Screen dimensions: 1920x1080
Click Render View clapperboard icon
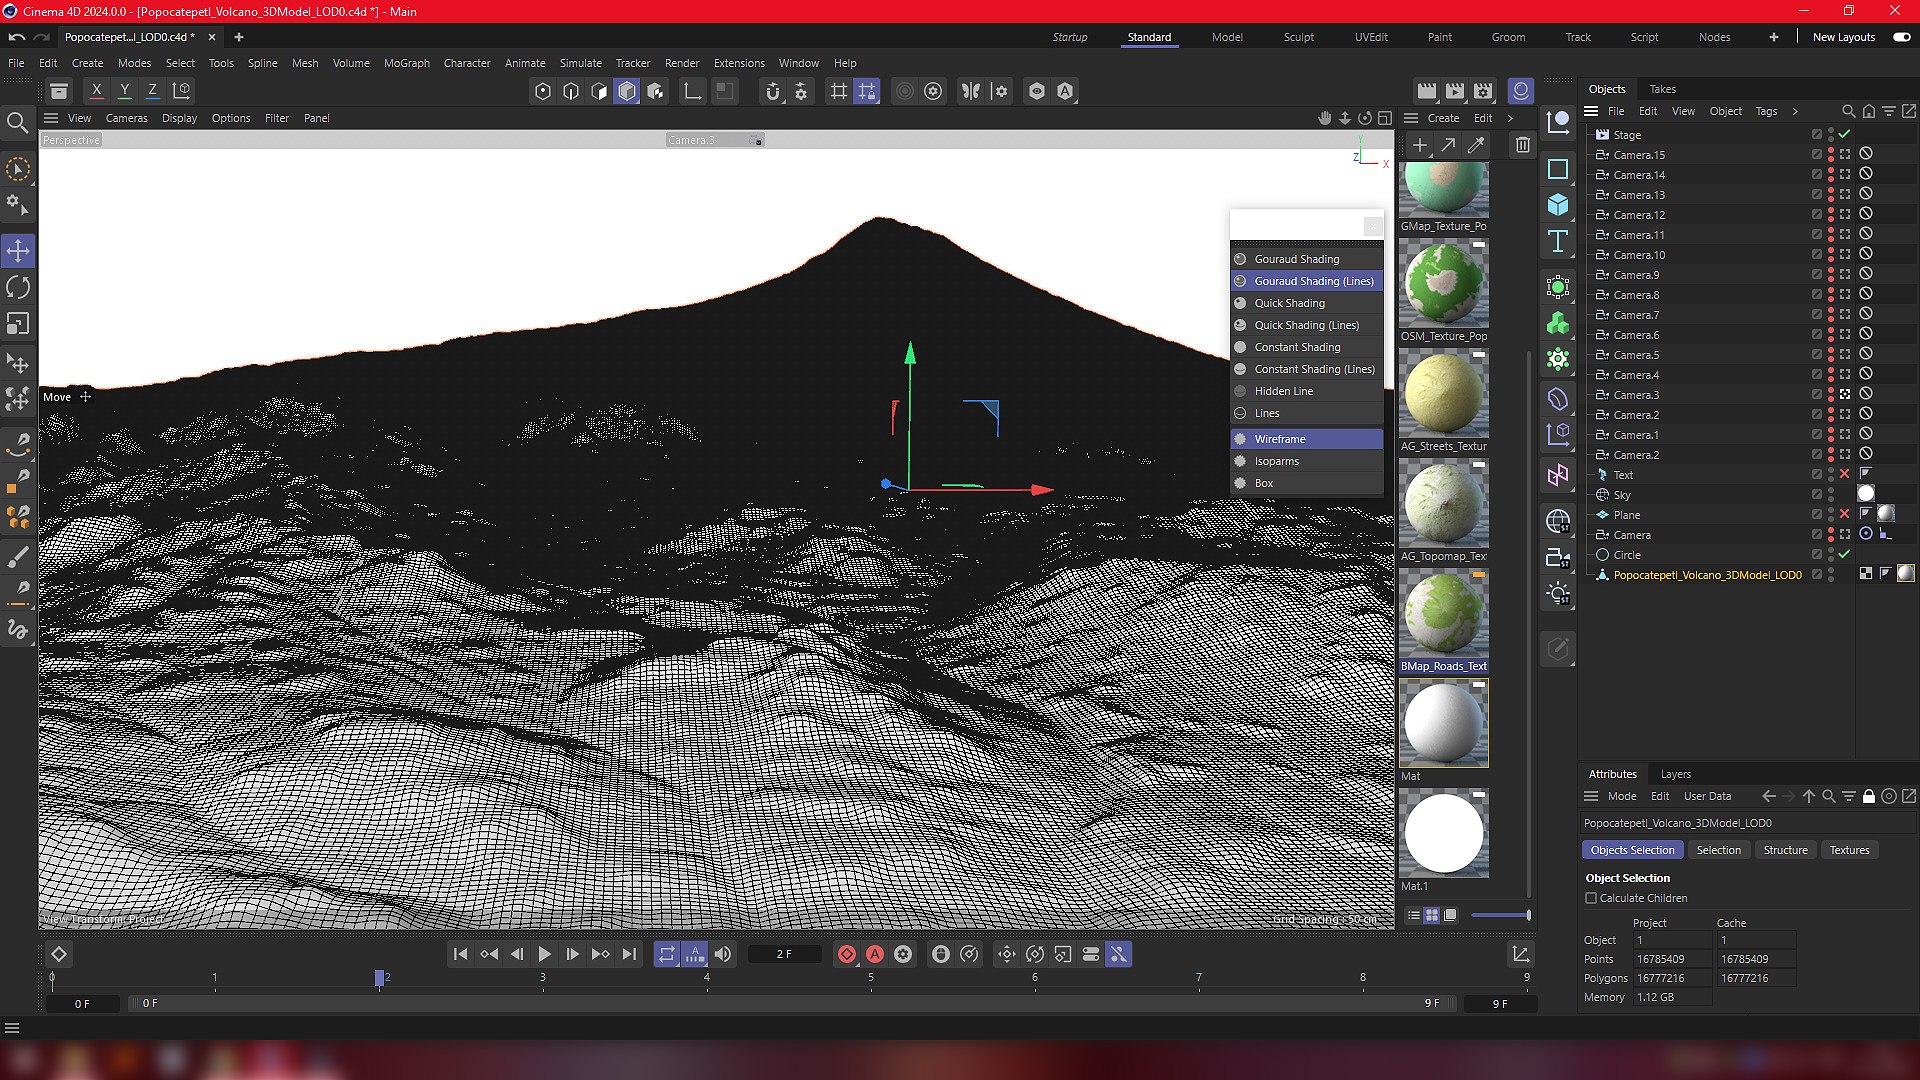tap(1427, 91)
